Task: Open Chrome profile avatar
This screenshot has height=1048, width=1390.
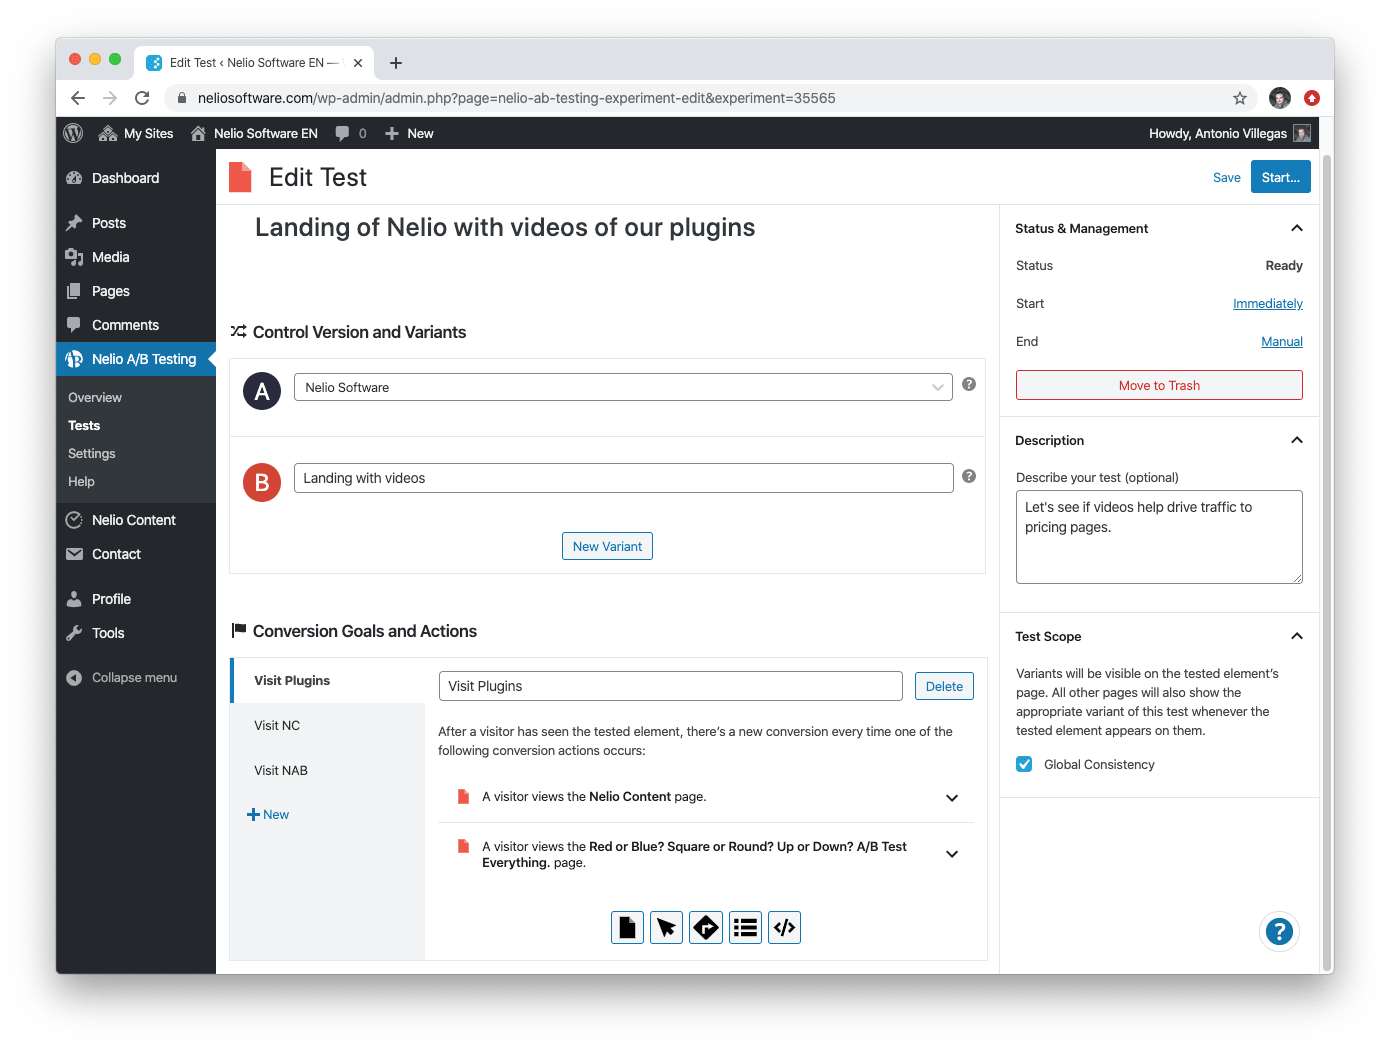Action: point(1280,98)
